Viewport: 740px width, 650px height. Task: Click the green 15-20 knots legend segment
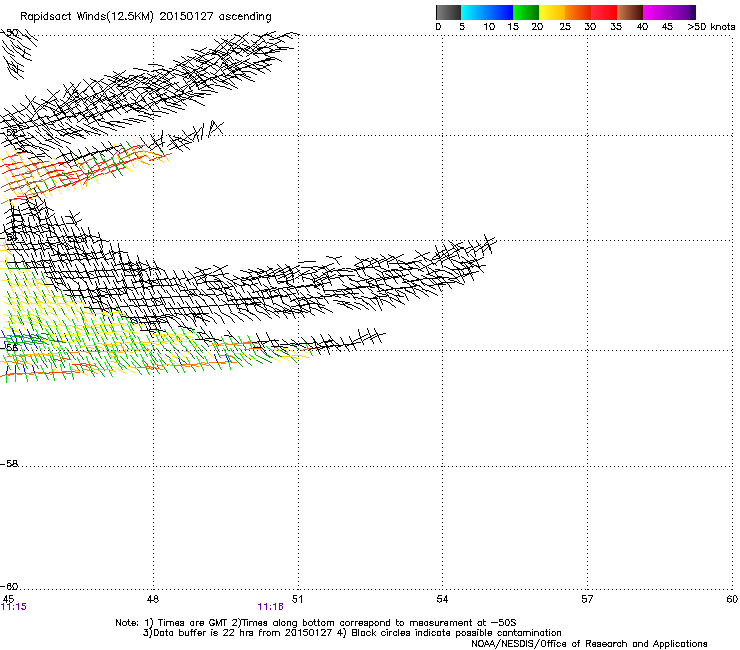pyautogui.click(x=526, y=12)
